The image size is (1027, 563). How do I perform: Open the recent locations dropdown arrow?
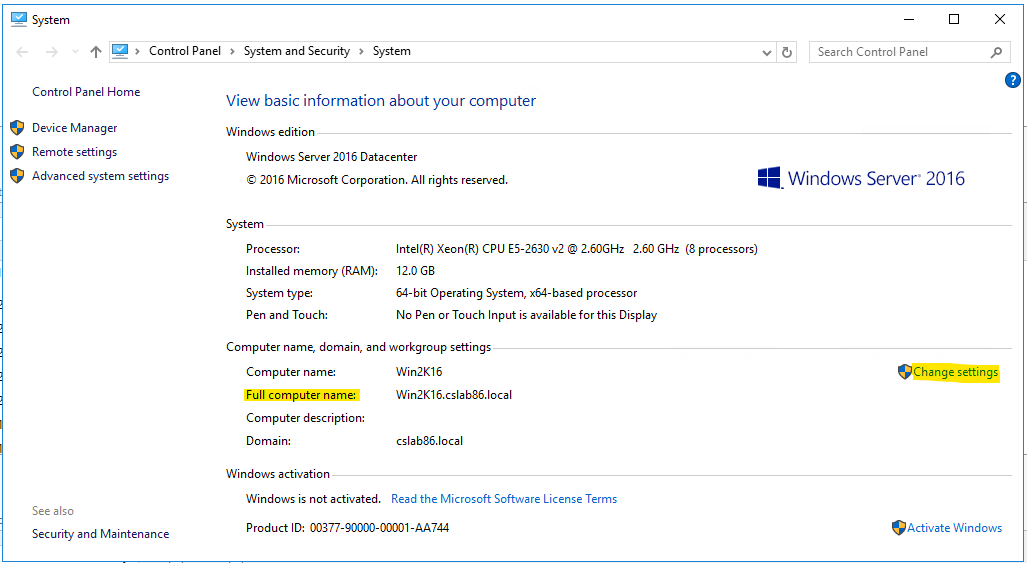pyautogui.click(x=75, y=52)
